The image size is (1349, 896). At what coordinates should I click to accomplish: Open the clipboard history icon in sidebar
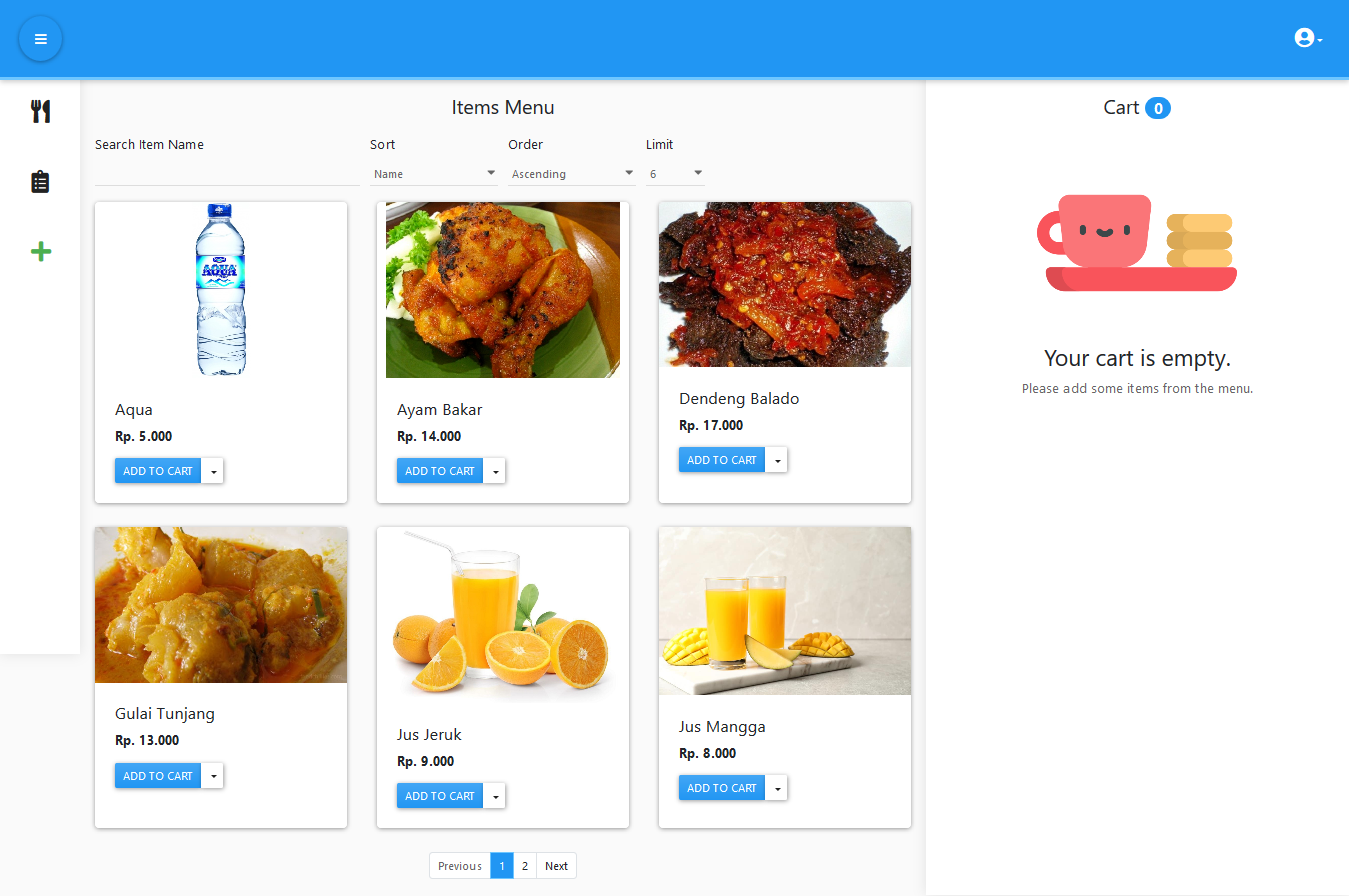point(40,182)
